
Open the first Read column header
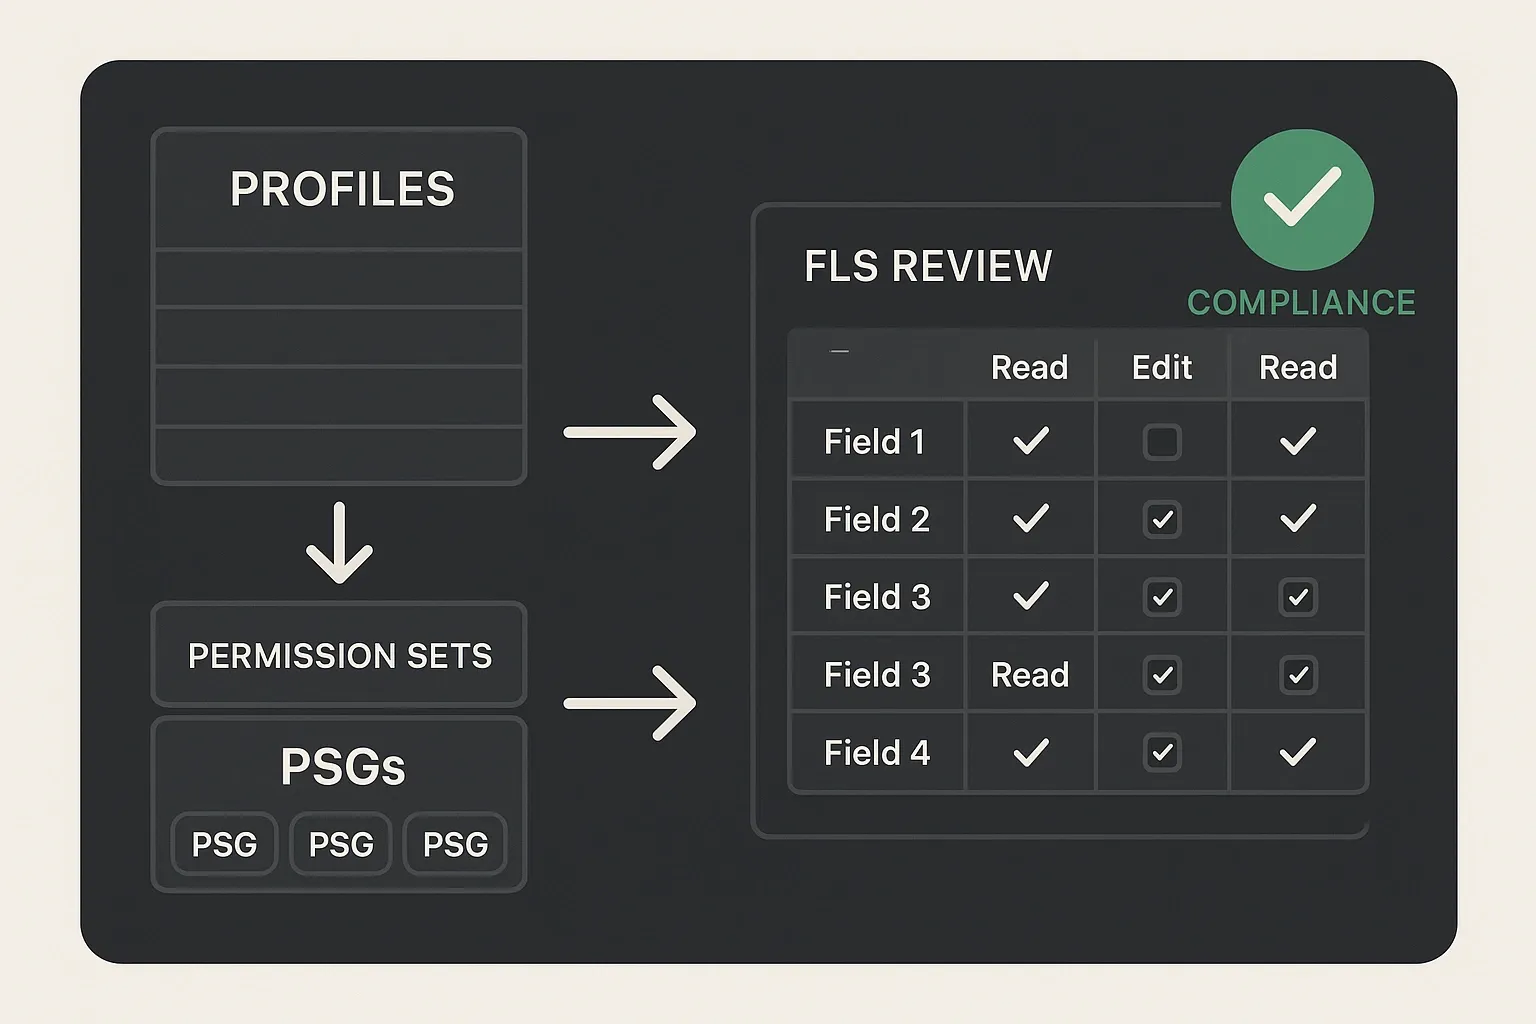(1030, 367)
